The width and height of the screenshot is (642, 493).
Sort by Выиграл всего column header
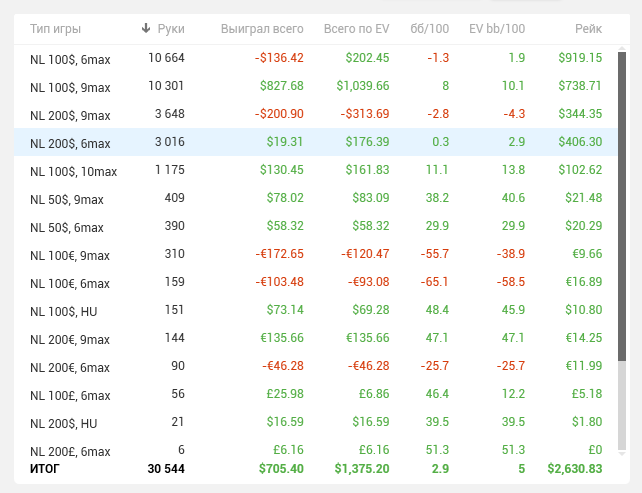tap(261, 28)
